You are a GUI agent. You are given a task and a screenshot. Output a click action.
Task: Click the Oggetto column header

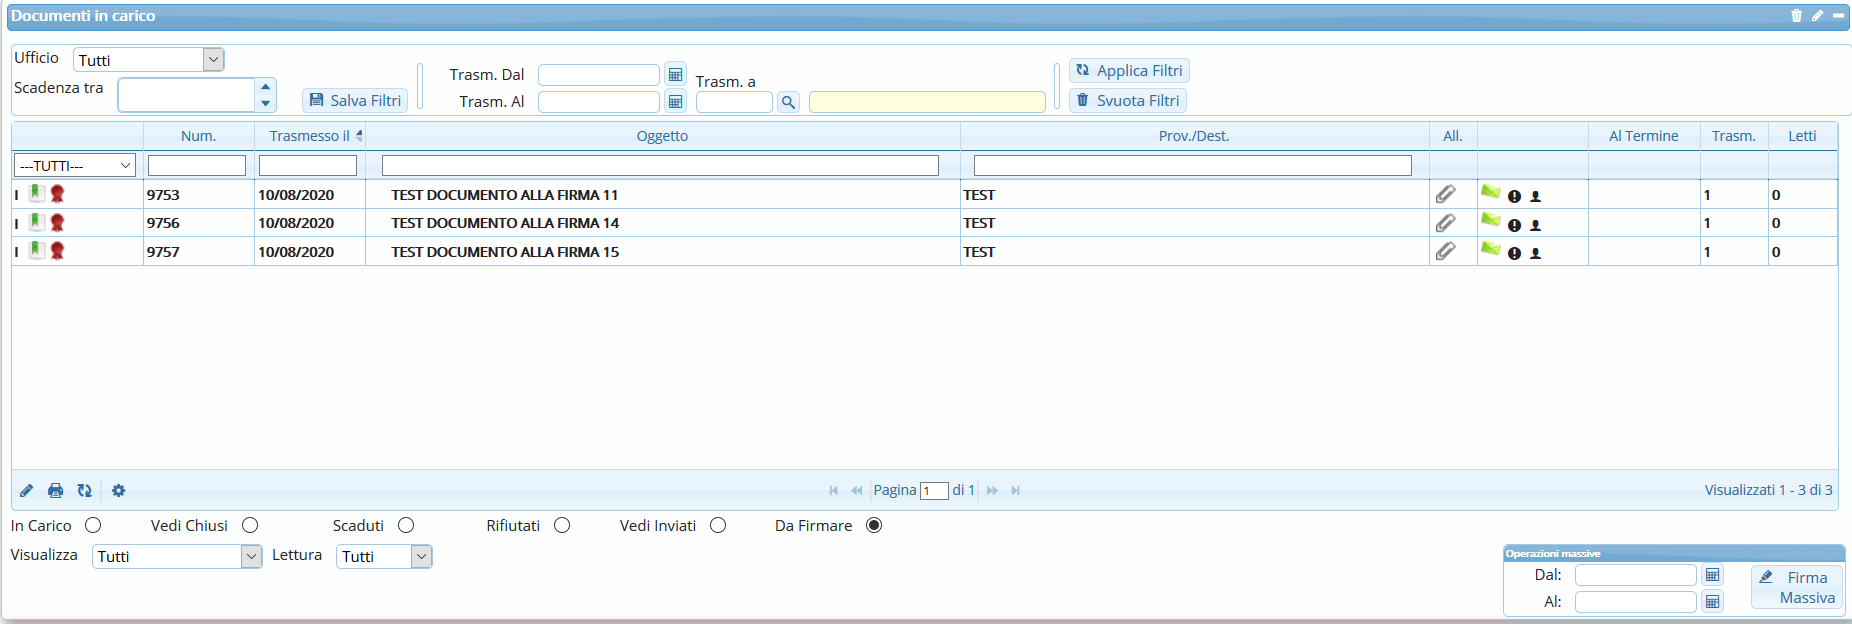pyautogui.click(x=662, y=136)
